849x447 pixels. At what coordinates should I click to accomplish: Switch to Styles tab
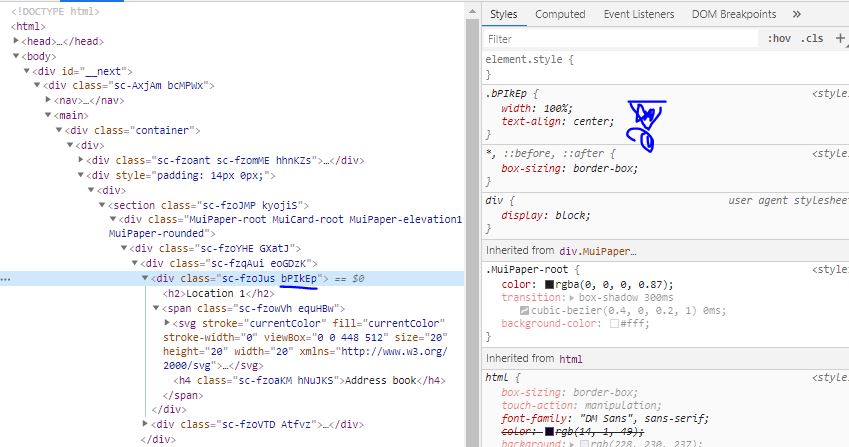[x=504, y=14]
